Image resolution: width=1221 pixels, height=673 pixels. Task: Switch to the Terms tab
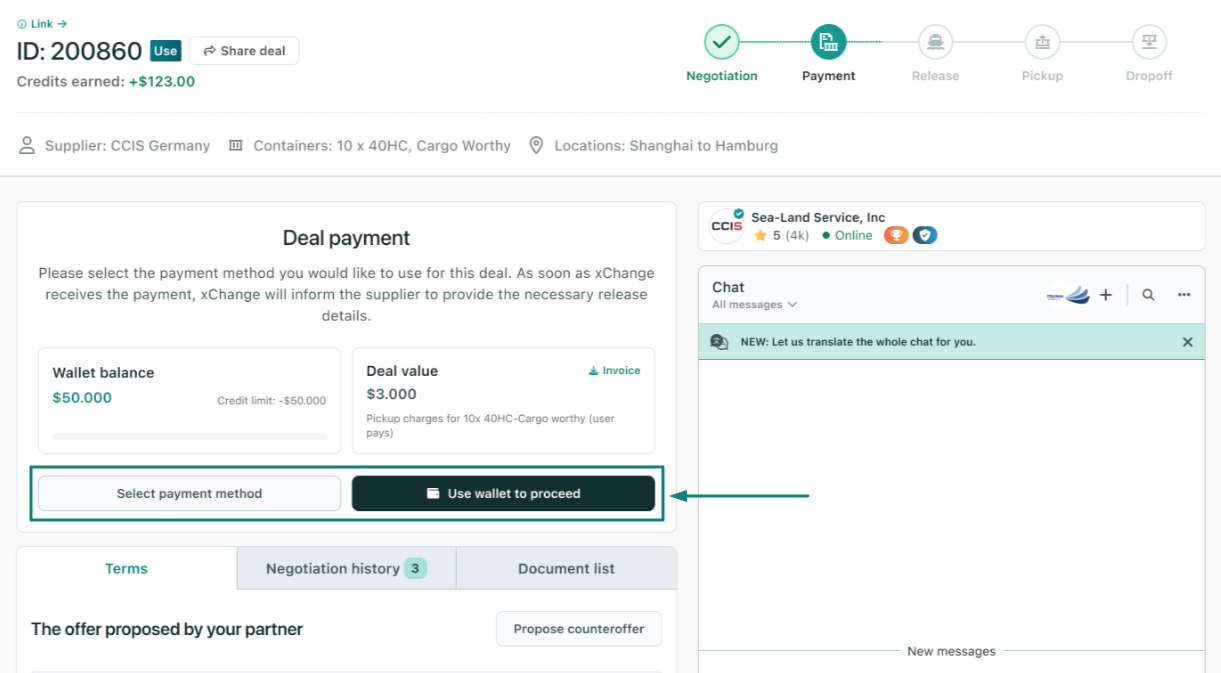pos(127,568)
